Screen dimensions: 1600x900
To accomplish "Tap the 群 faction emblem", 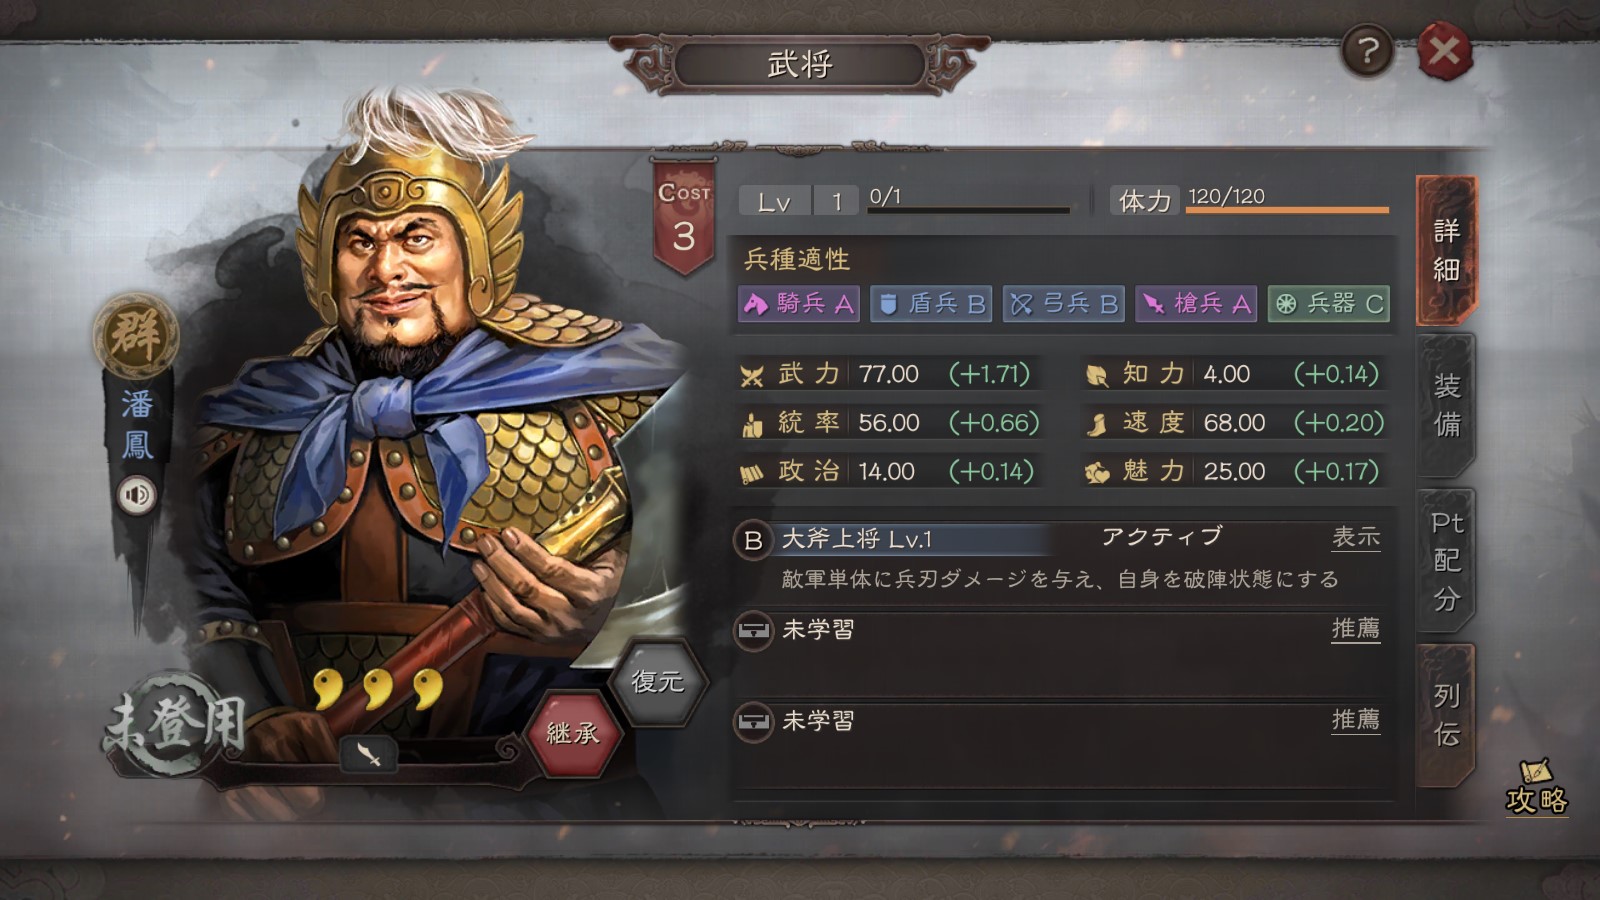I will coord(137,335).
